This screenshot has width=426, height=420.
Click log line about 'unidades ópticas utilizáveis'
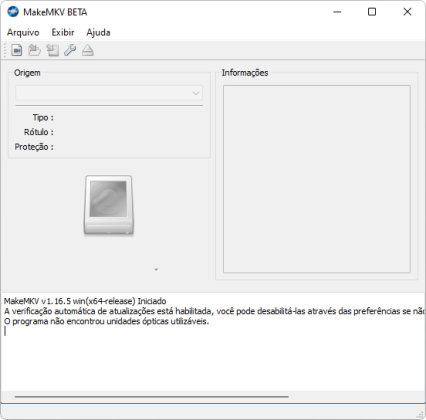point(107,321)
